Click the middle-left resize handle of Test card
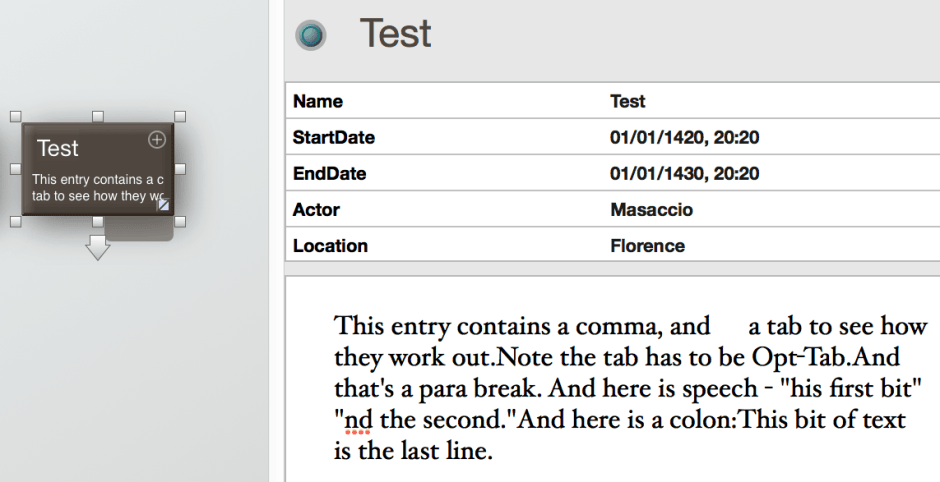The height and width of the screenshot is (482, 940). point(15,169)
